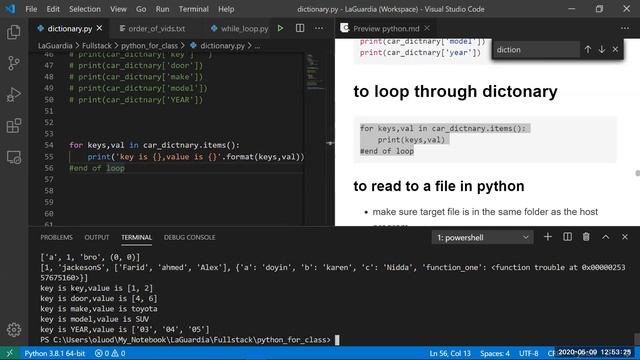The height and width of the screenshot is (360, 640).
Task: Click terminal output 'key is model,value is SUV'
Action: click(x=94, y=319)
